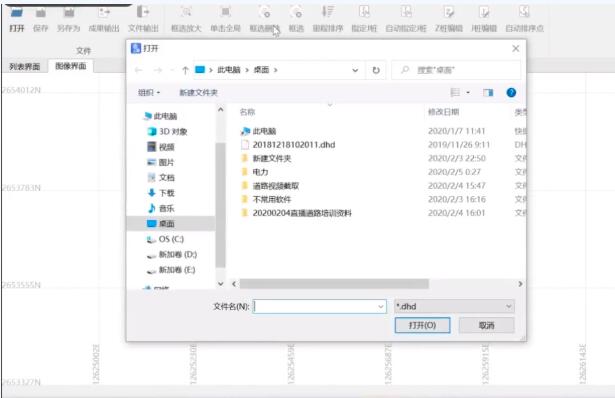Select 新加卷 (E:) drive in sidebar
The image size is (615, 398).
tap(171, 270)
